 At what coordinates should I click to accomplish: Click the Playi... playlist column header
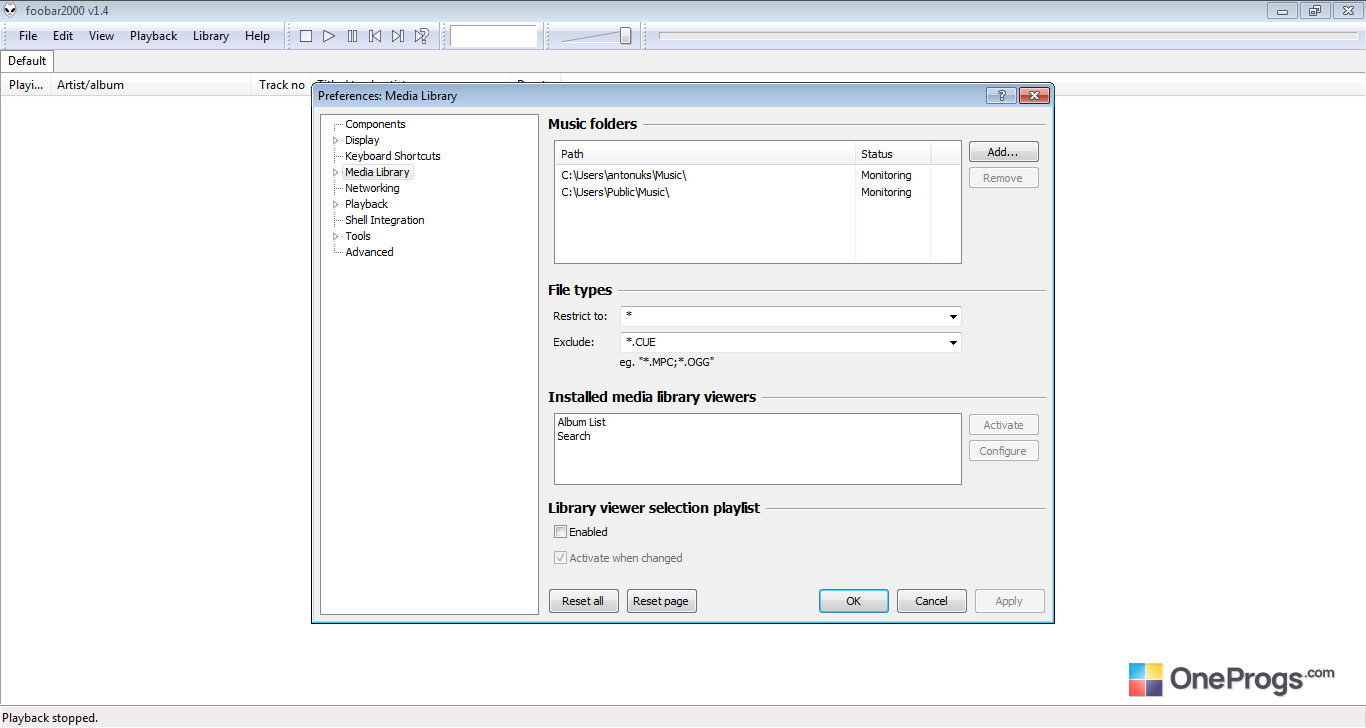(25, 85)
